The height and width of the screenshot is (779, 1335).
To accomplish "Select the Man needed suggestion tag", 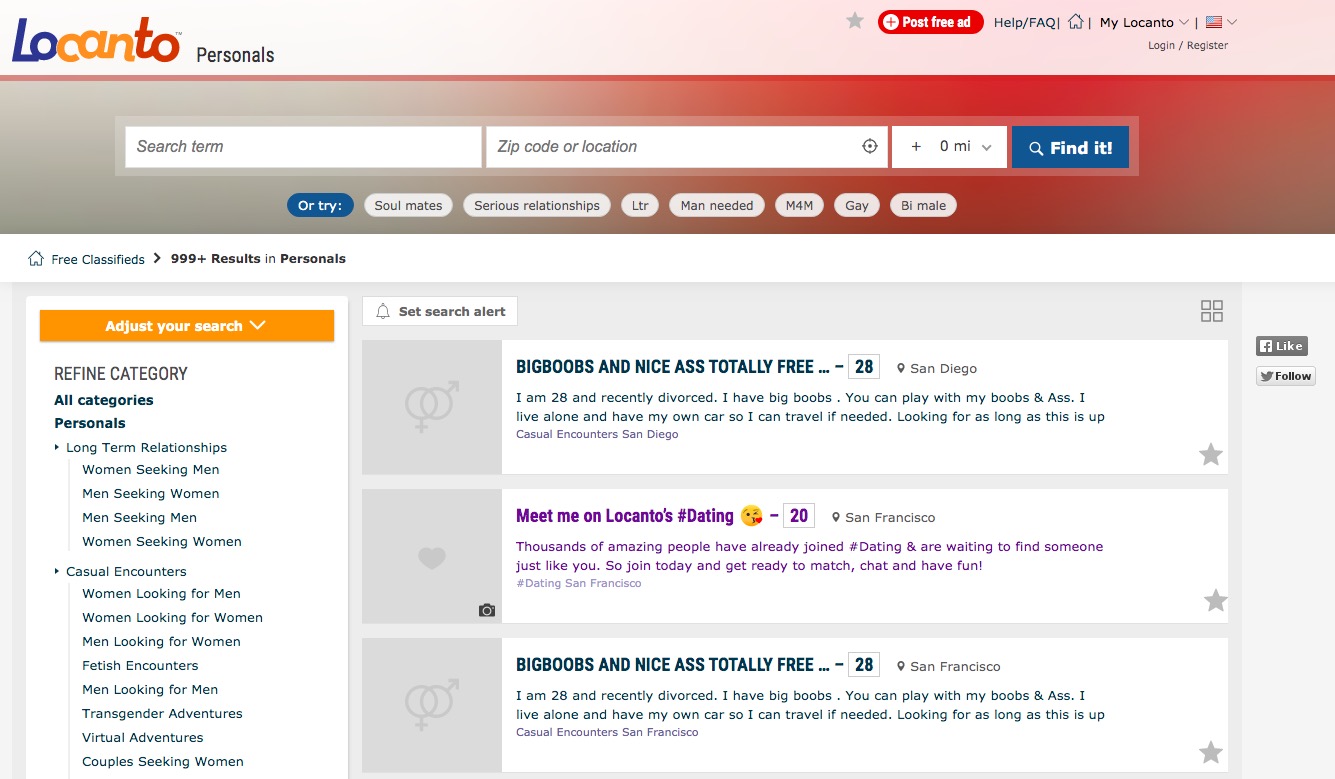I will pos(717,205).
